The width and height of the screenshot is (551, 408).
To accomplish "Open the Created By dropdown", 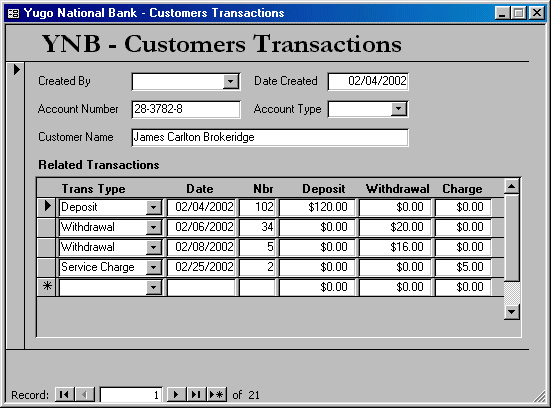I will pyautogui.click(x=231, y=82).
